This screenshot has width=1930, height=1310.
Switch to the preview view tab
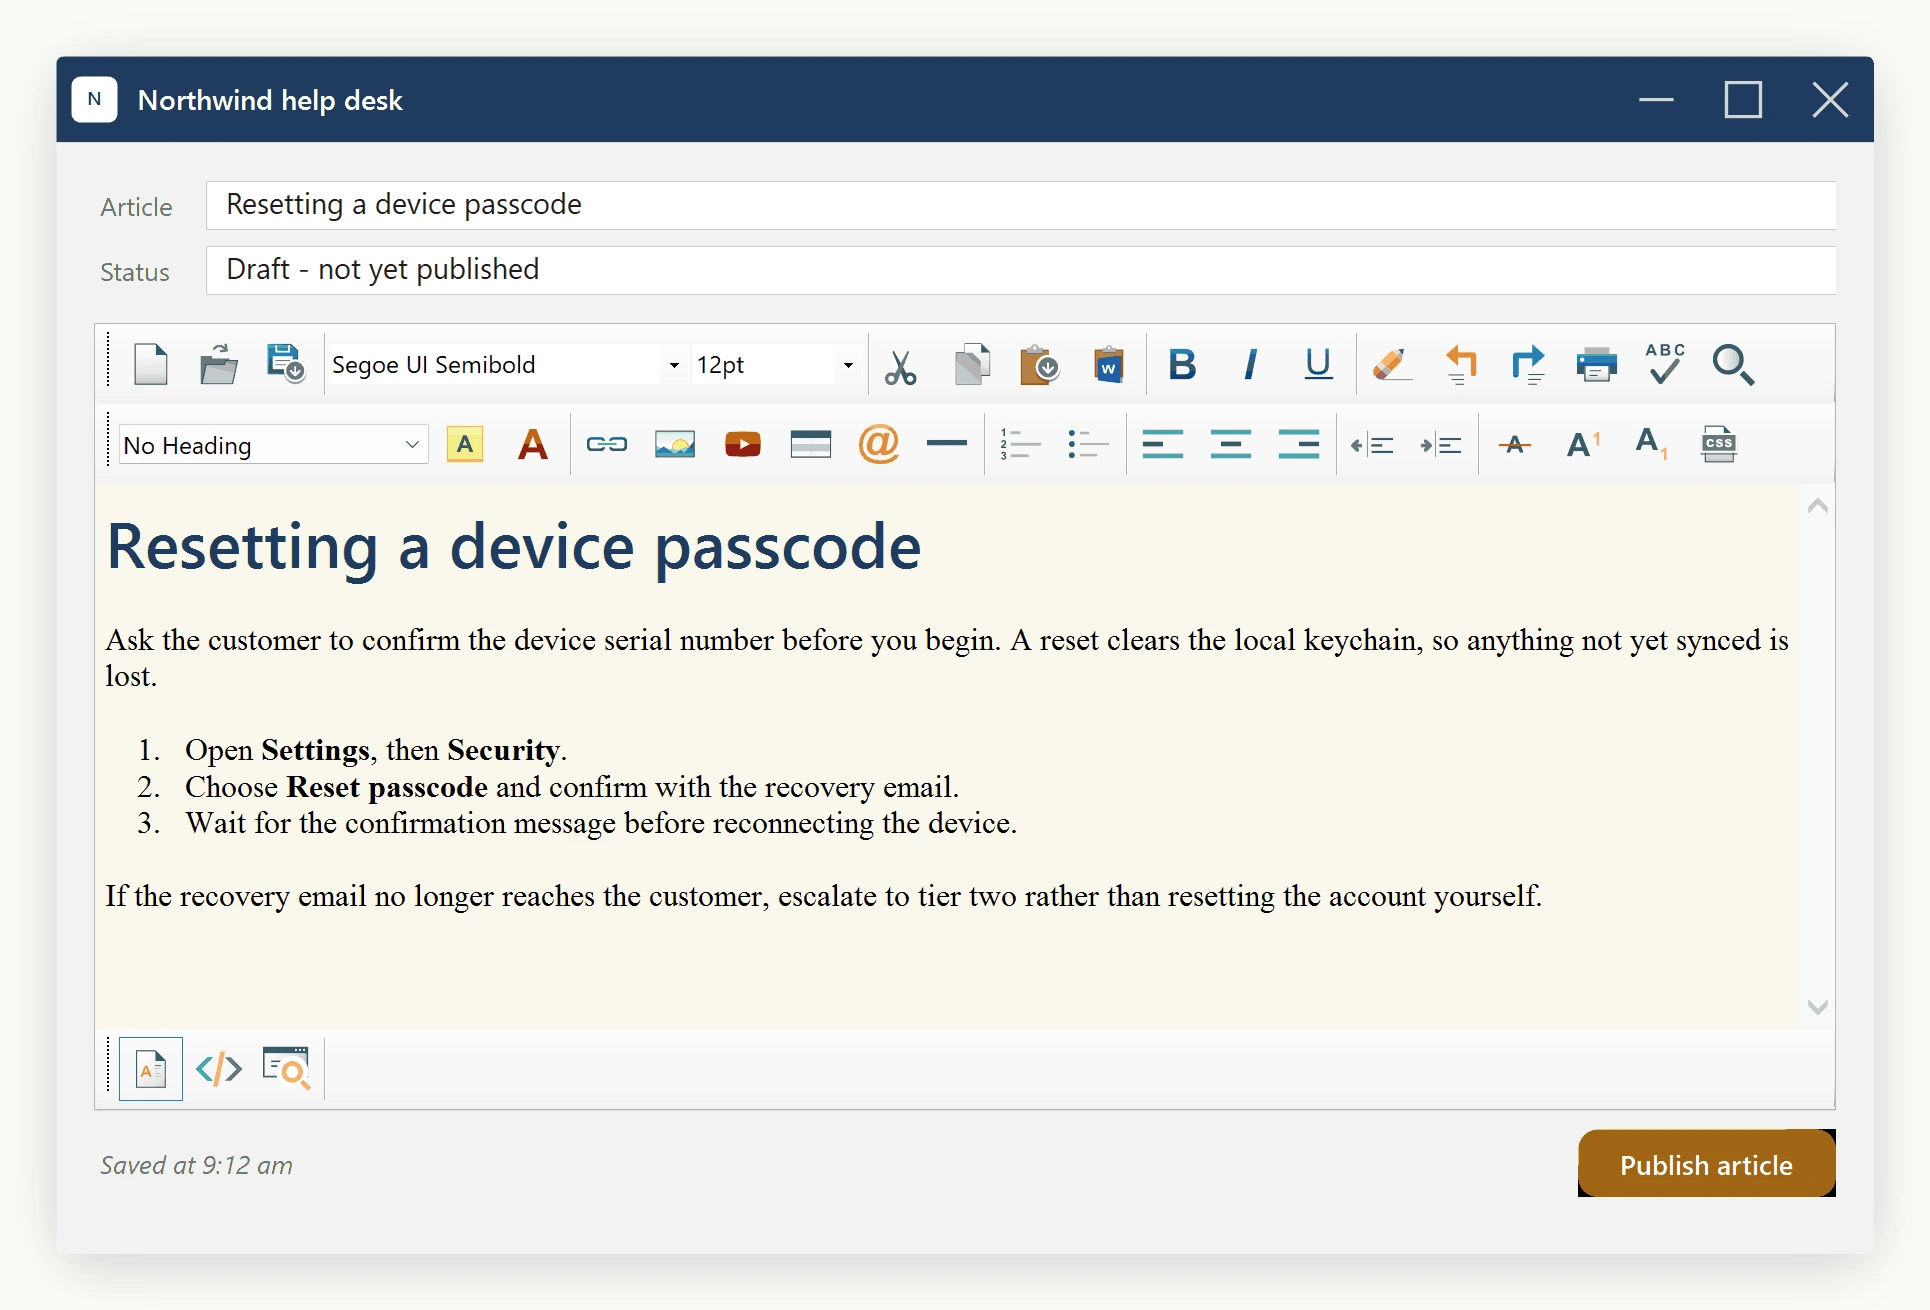pos(287,1069)
